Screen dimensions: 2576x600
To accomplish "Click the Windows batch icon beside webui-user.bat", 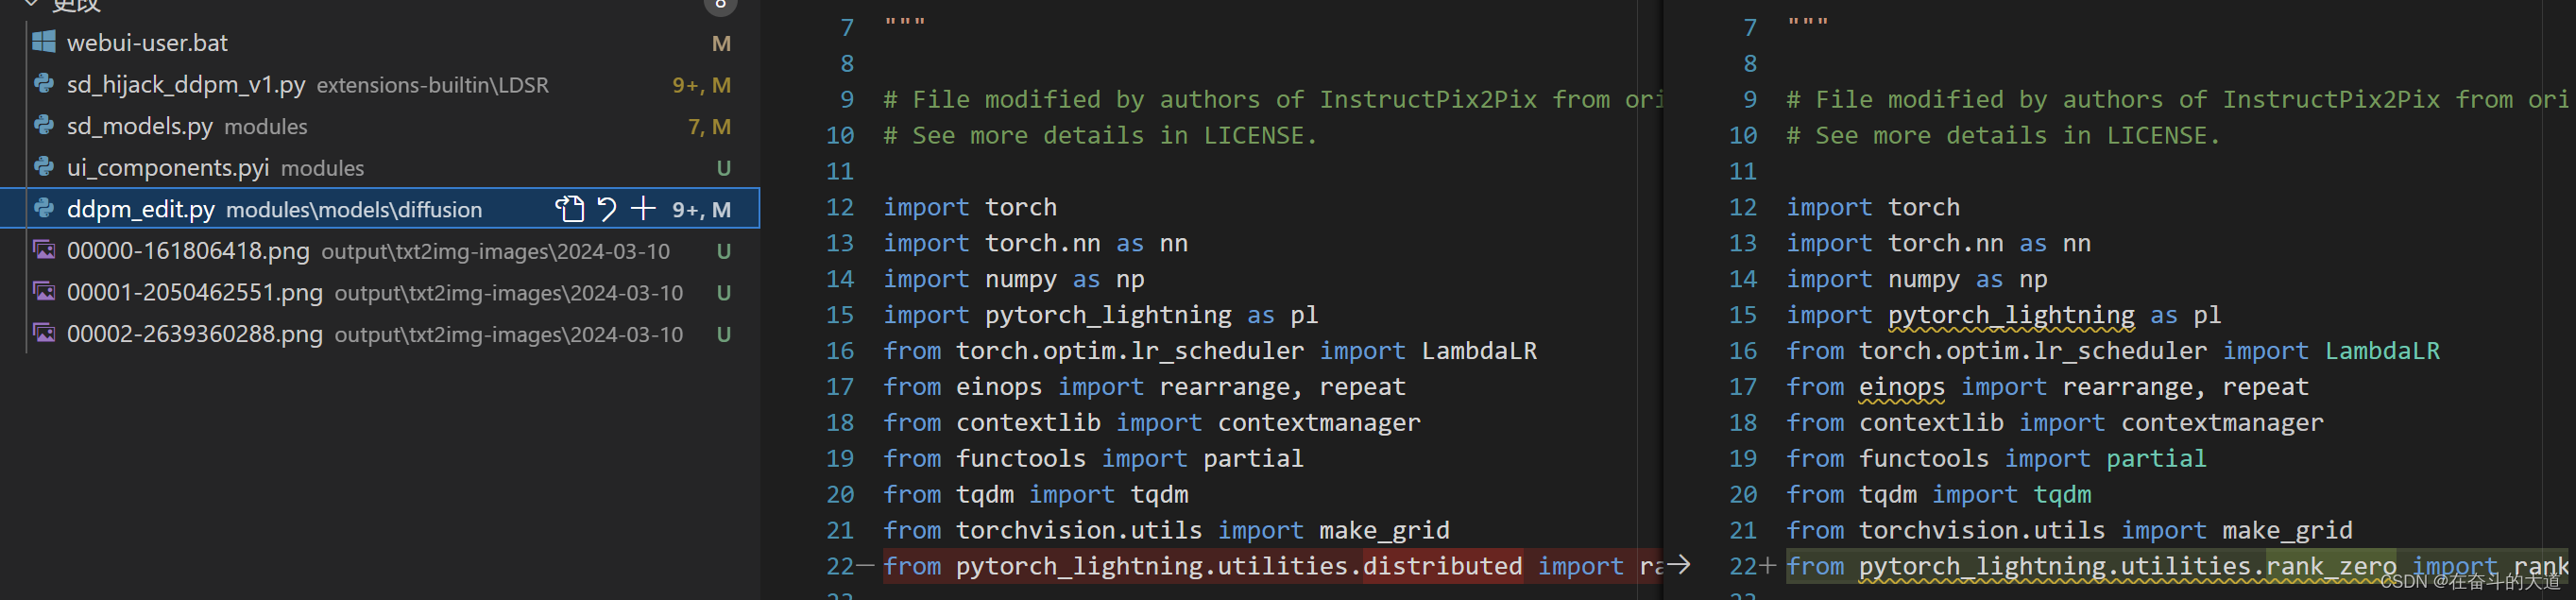I will tap(44, 42).
